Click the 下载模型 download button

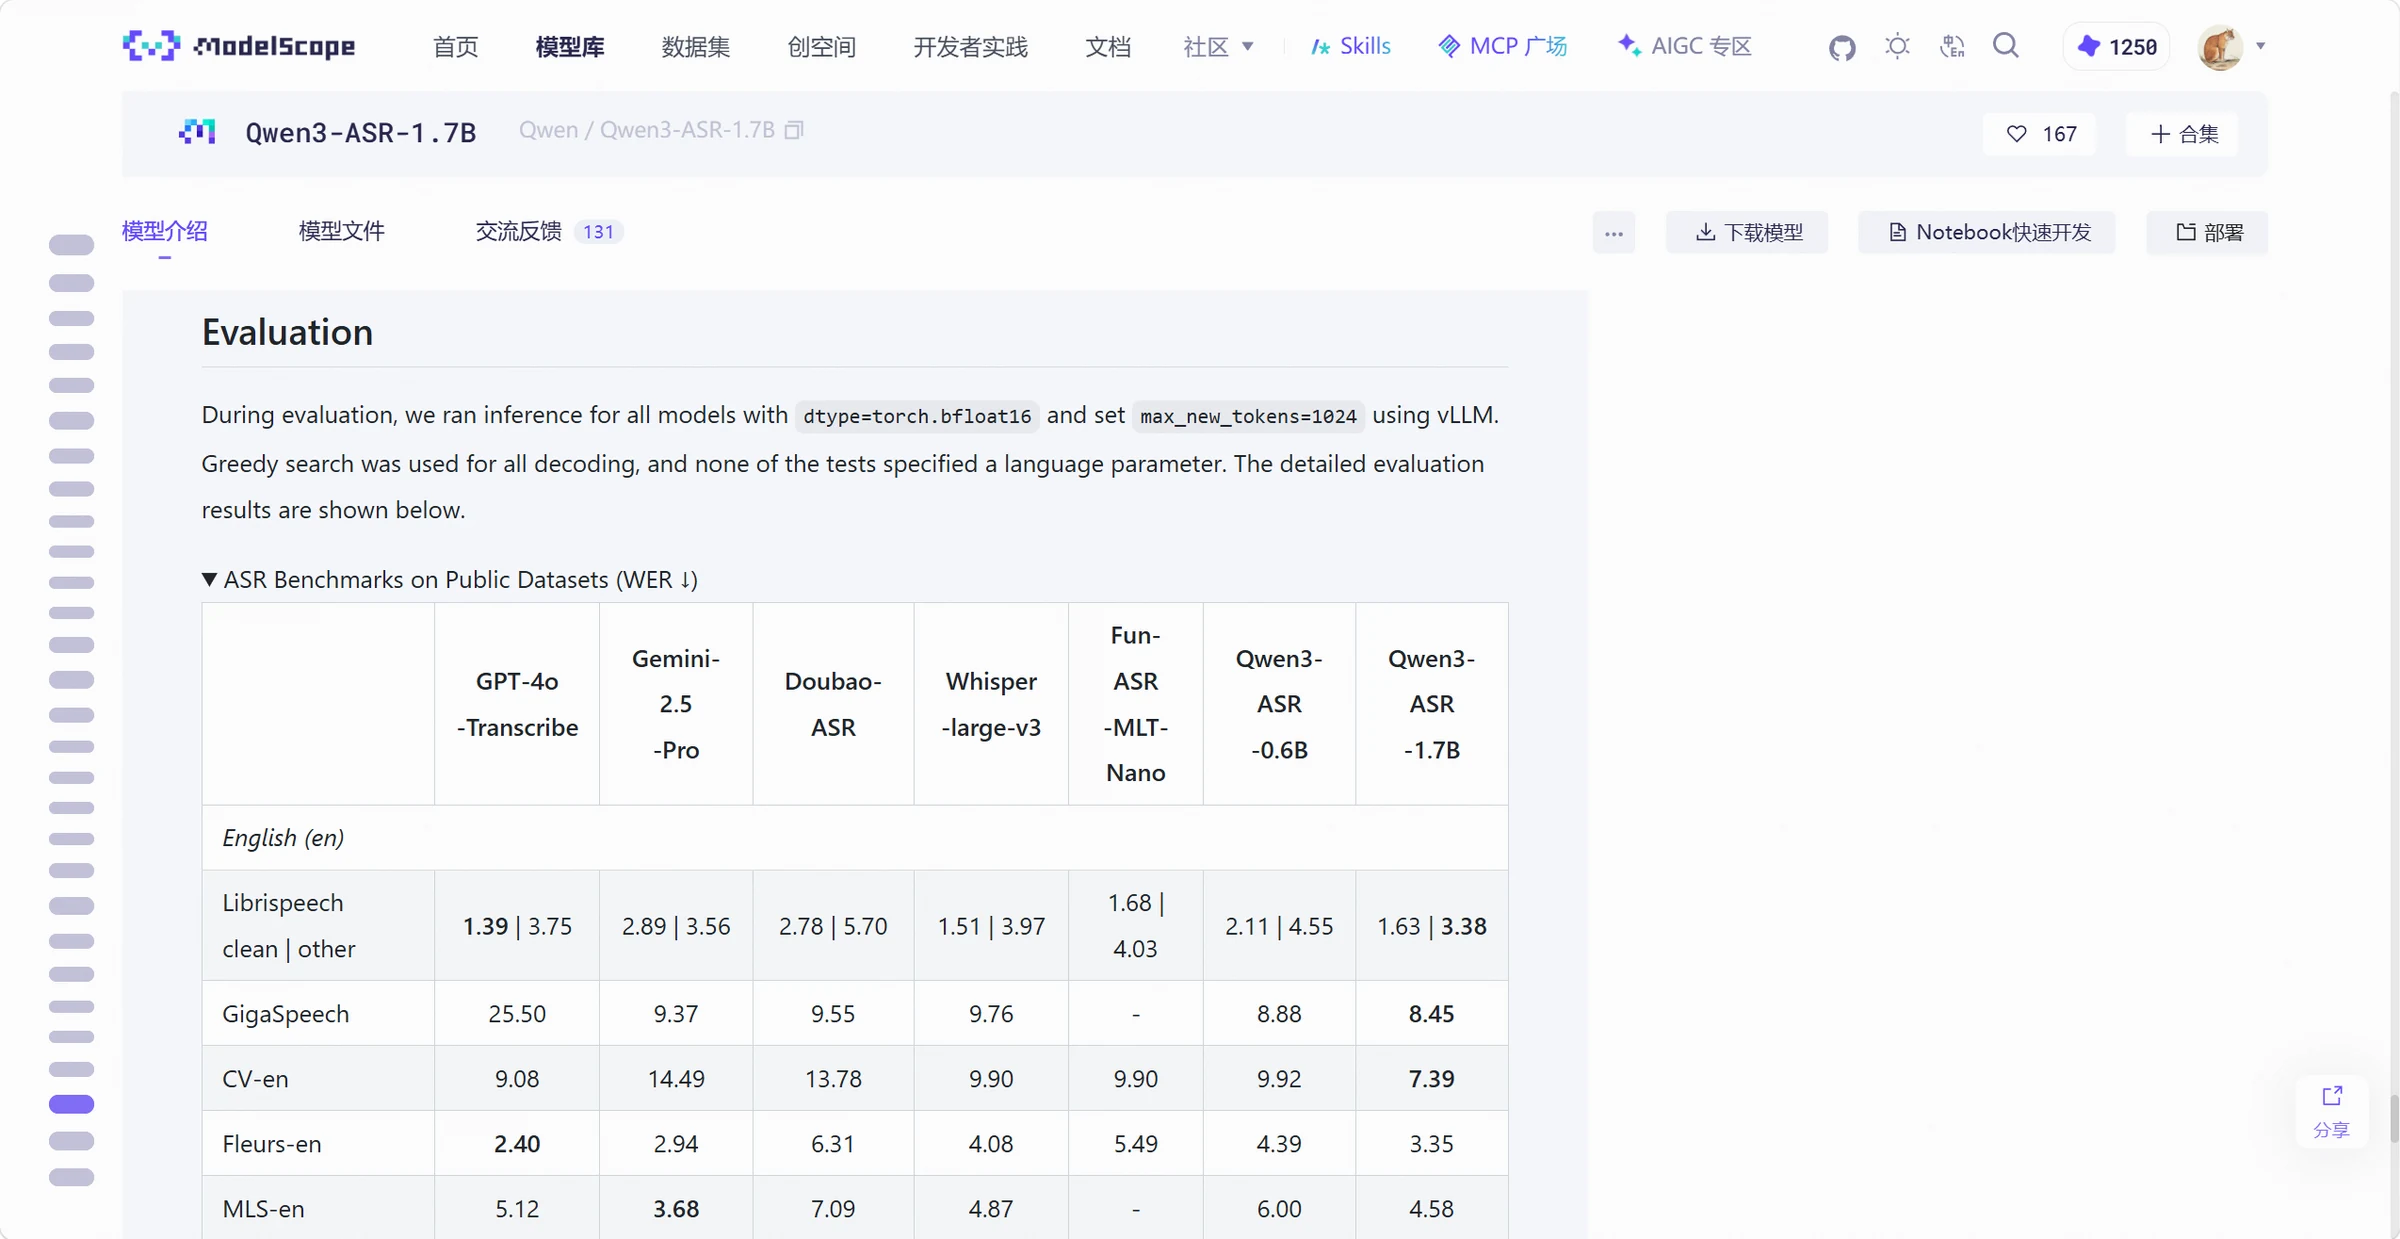coord(1748,233)
